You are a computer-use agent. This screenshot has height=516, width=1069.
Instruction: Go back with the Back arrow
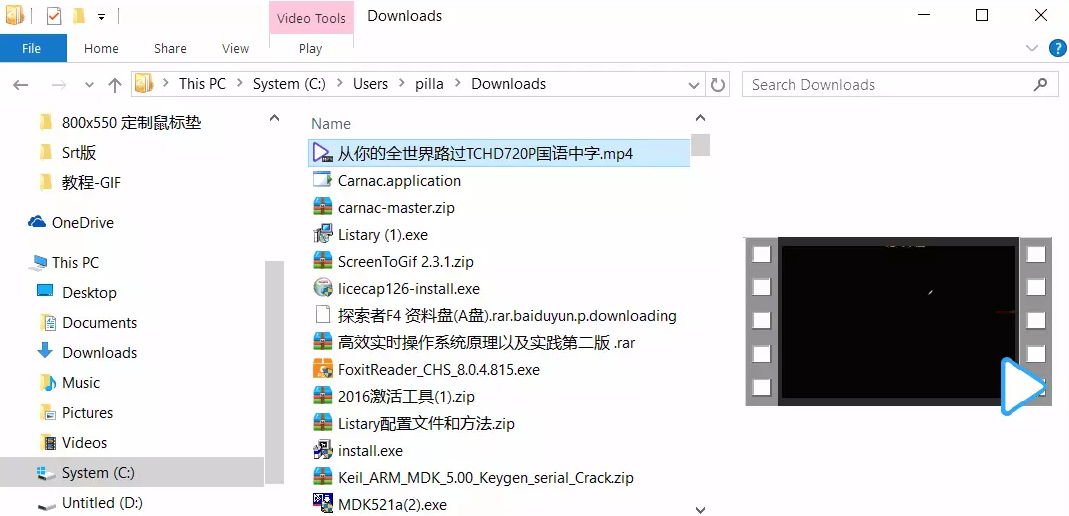point(20,85)
